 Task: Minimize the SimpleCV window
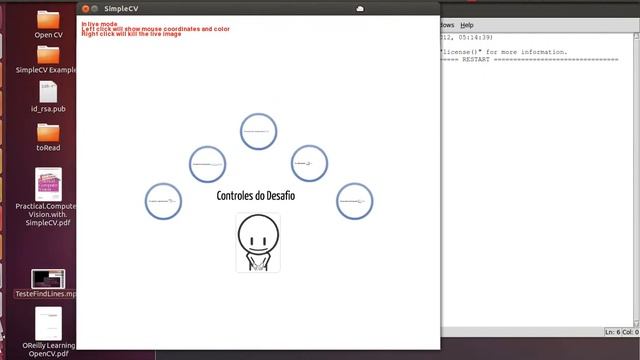click(x=95, y=9)
